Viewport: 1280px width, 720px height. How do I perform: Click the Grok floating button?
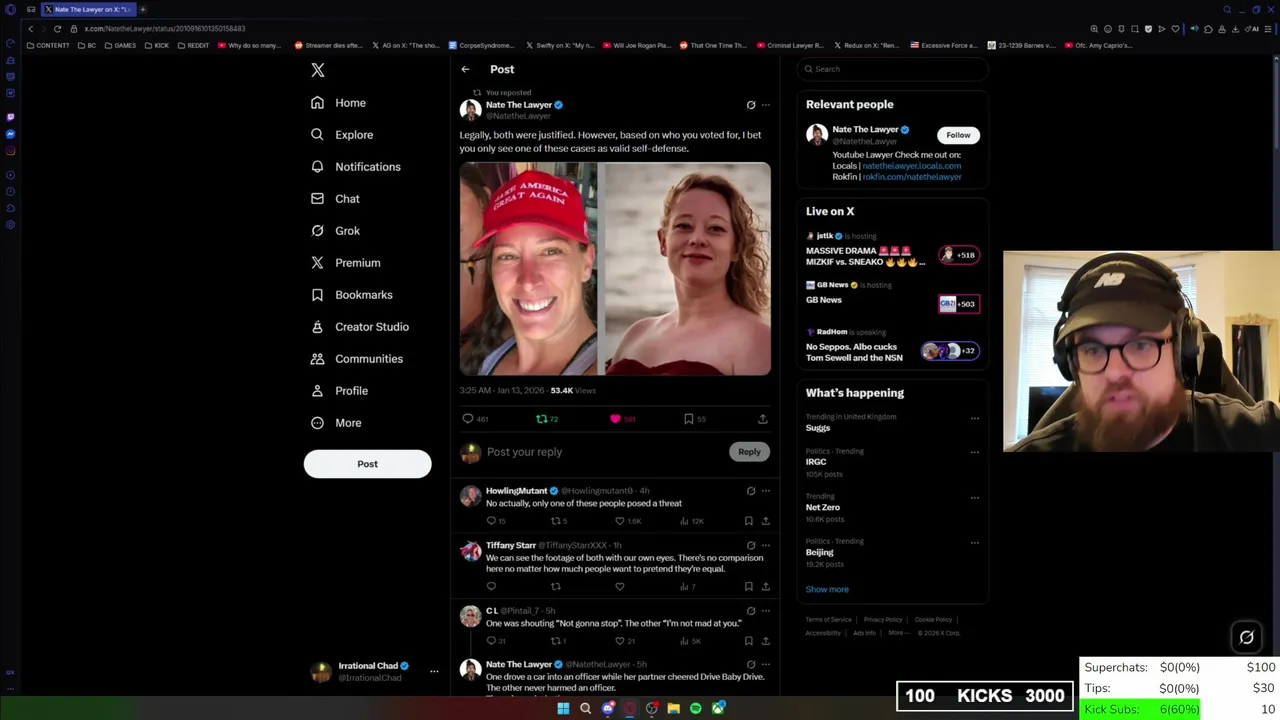(x=1247, y=637)
